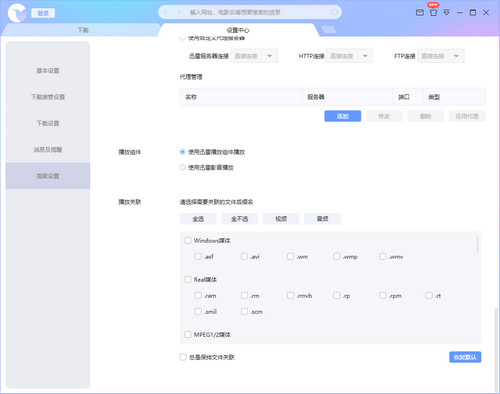Open the main menu dropdown icon
This screenshot has height=394, width=500.
446,13
